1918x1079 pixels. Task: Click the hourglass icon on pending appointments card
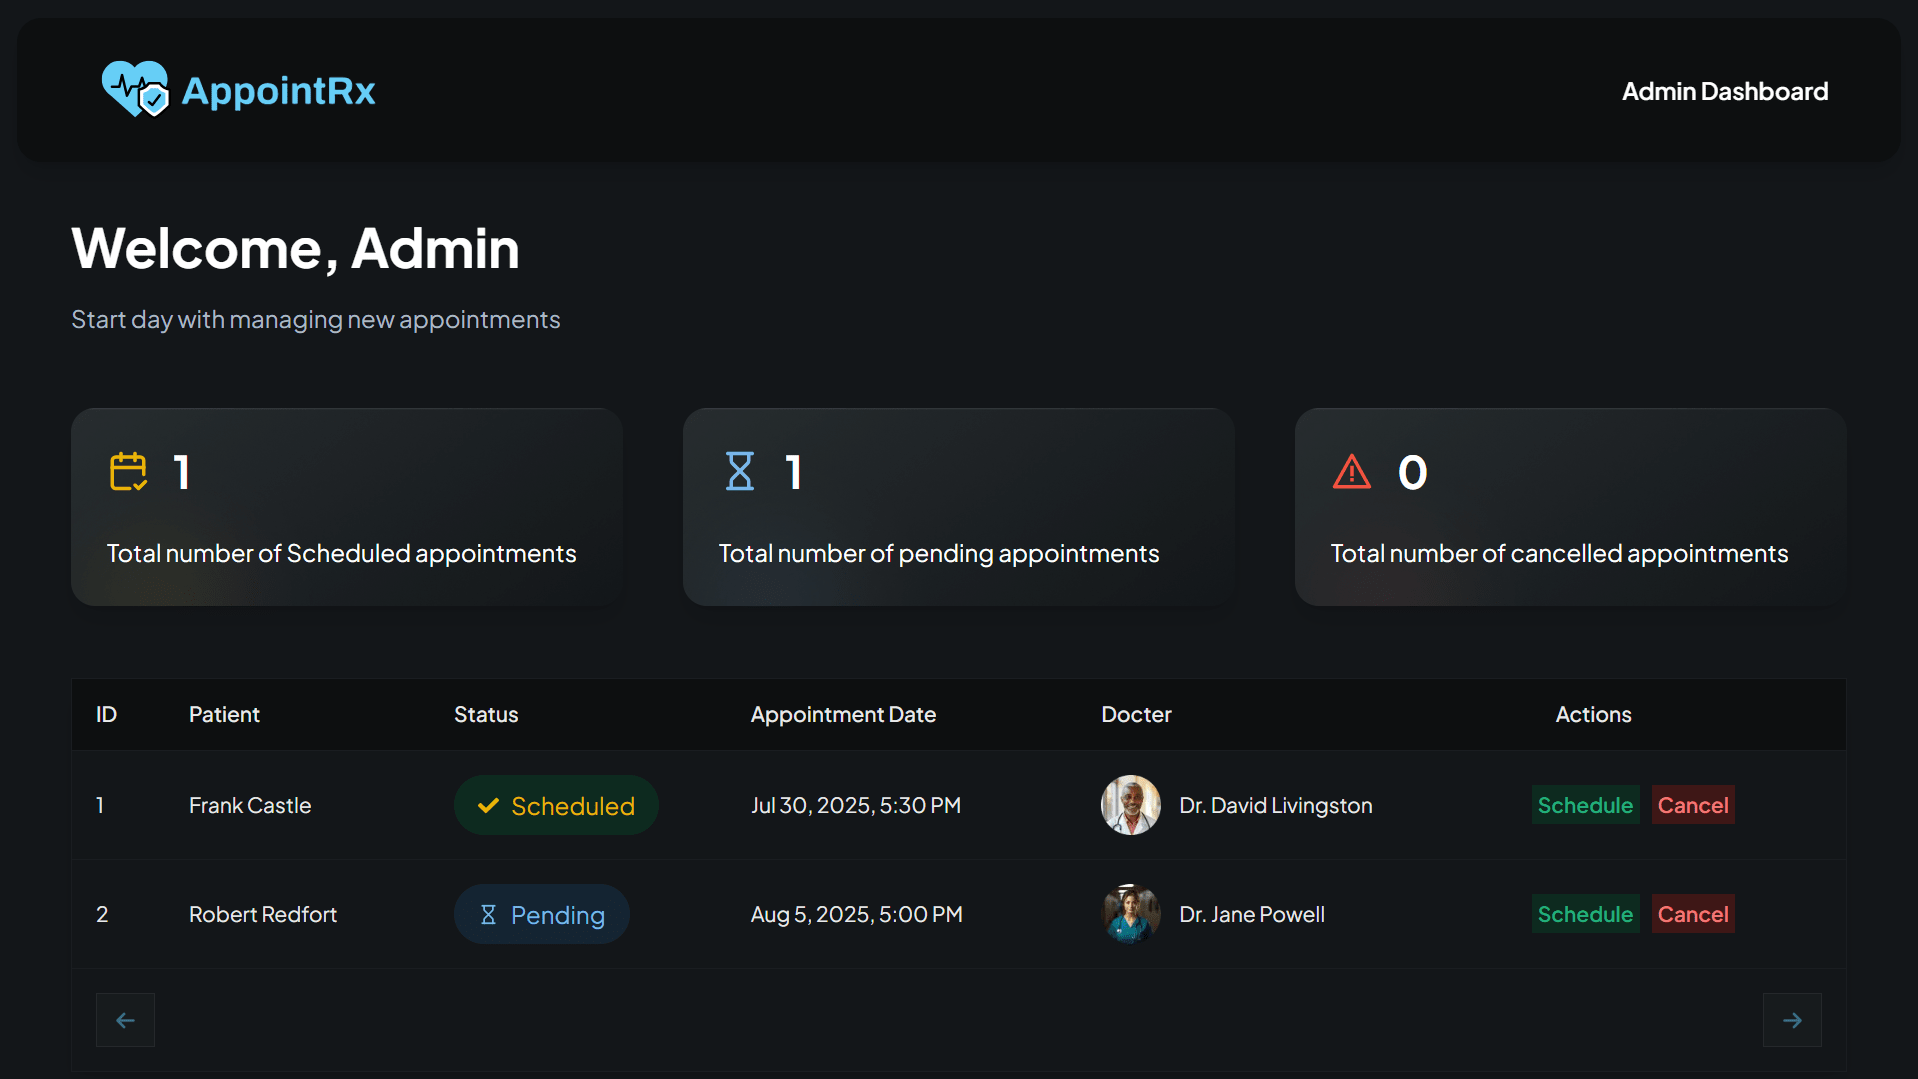click(x=740, y=471)
